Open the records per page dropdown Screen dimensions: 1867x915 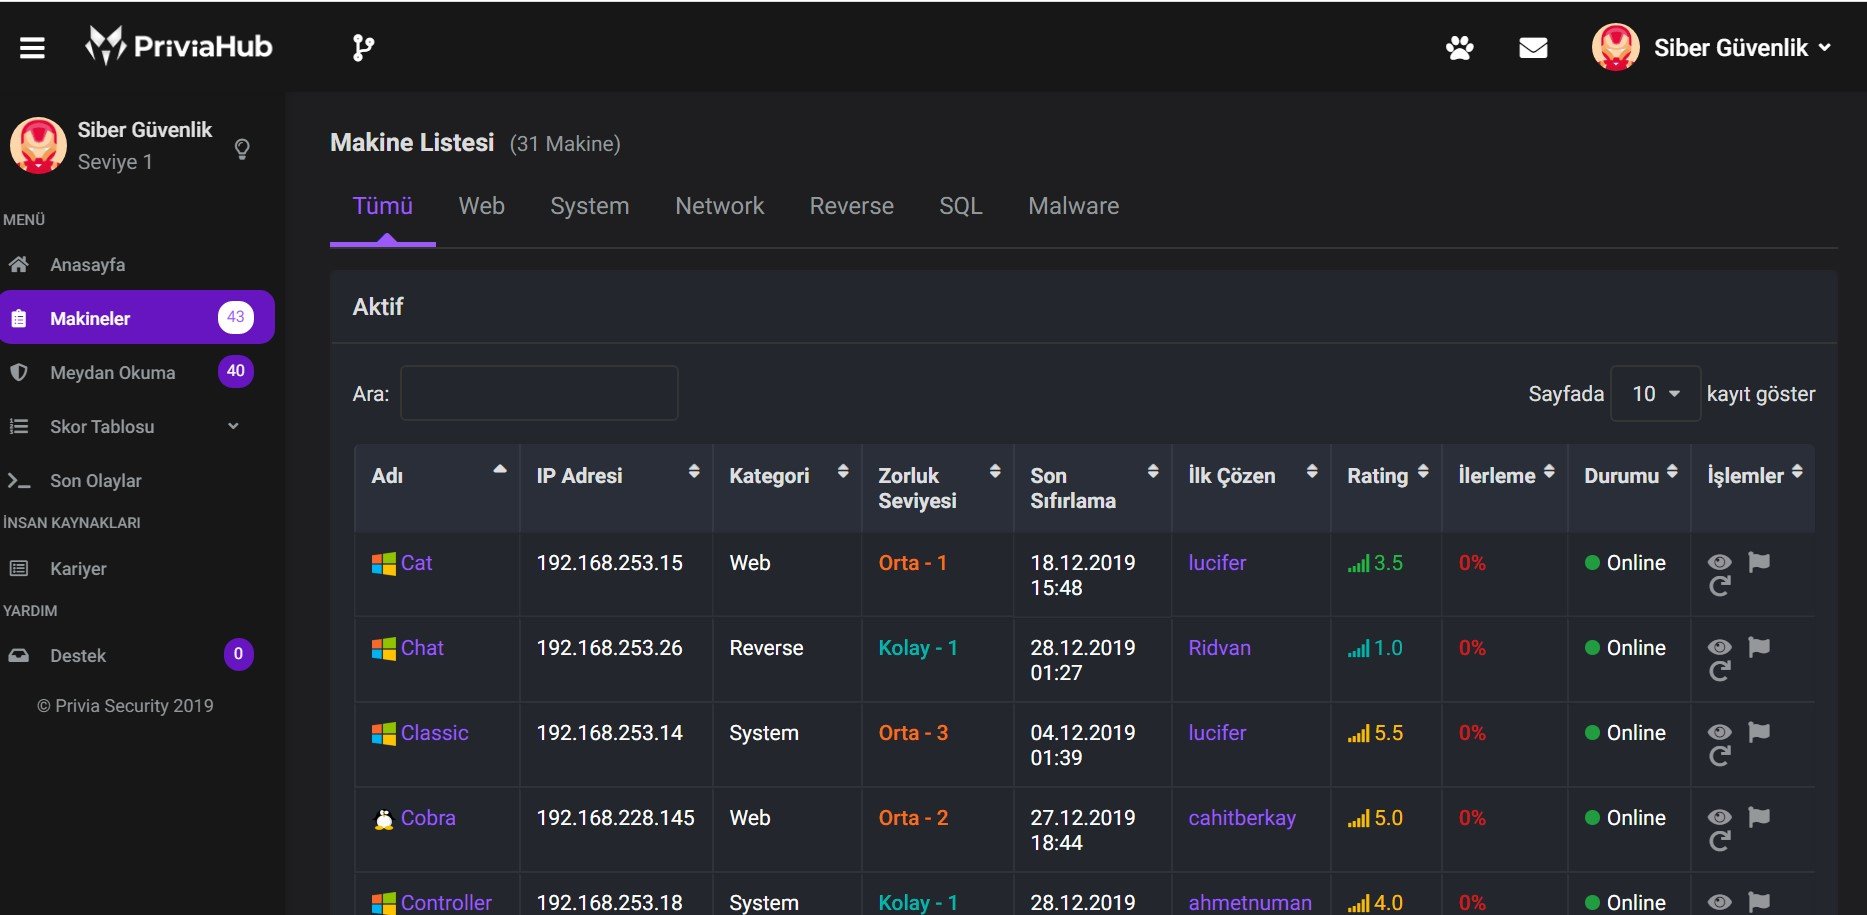(x=1655, y=394)
